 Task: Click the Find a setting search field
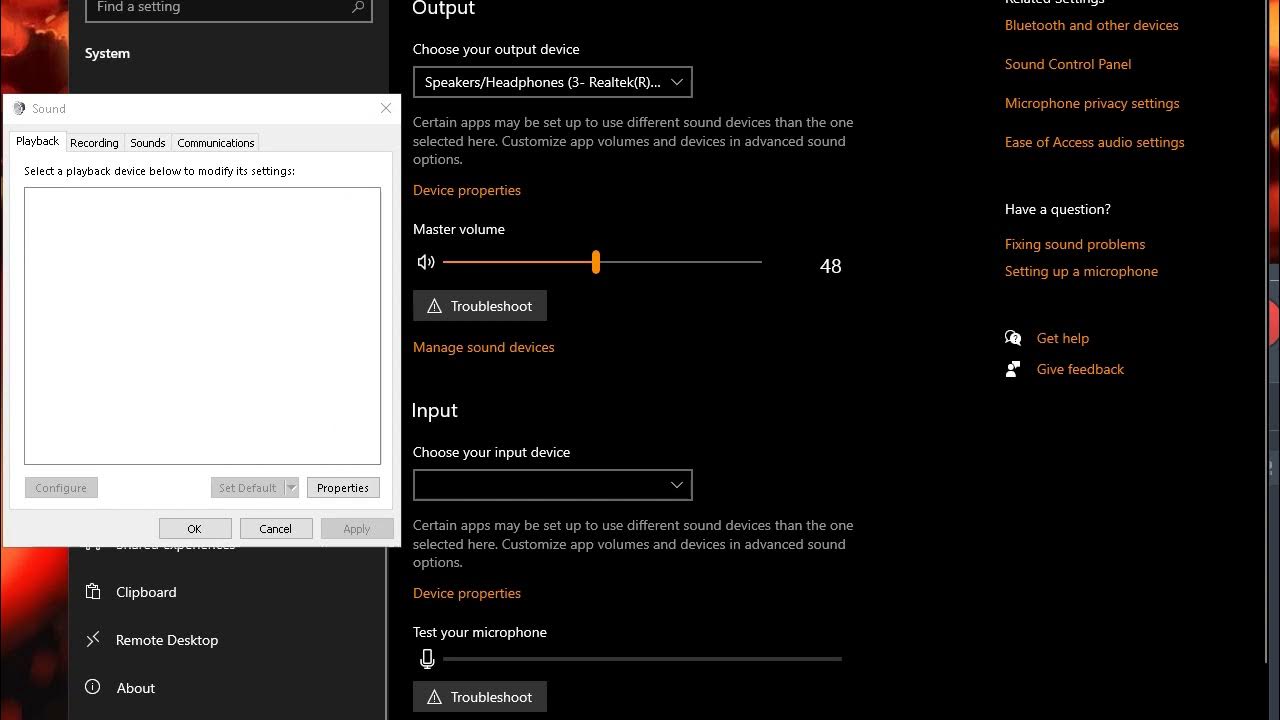tap(229, 8)
